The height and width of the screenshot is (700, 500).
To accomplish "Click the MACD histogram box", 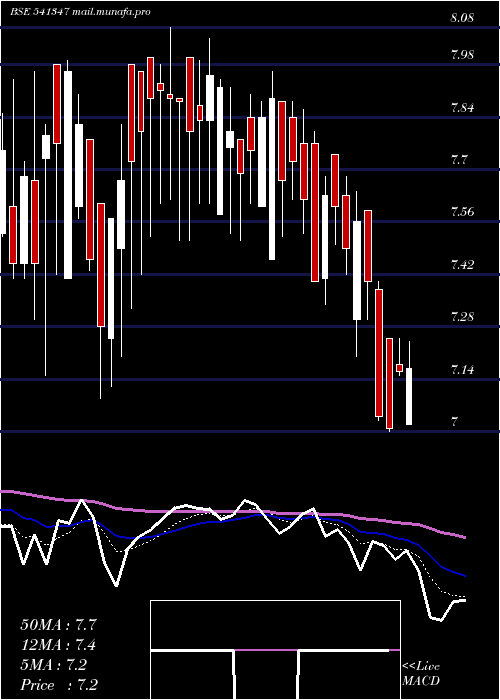I will pos(275,650).
